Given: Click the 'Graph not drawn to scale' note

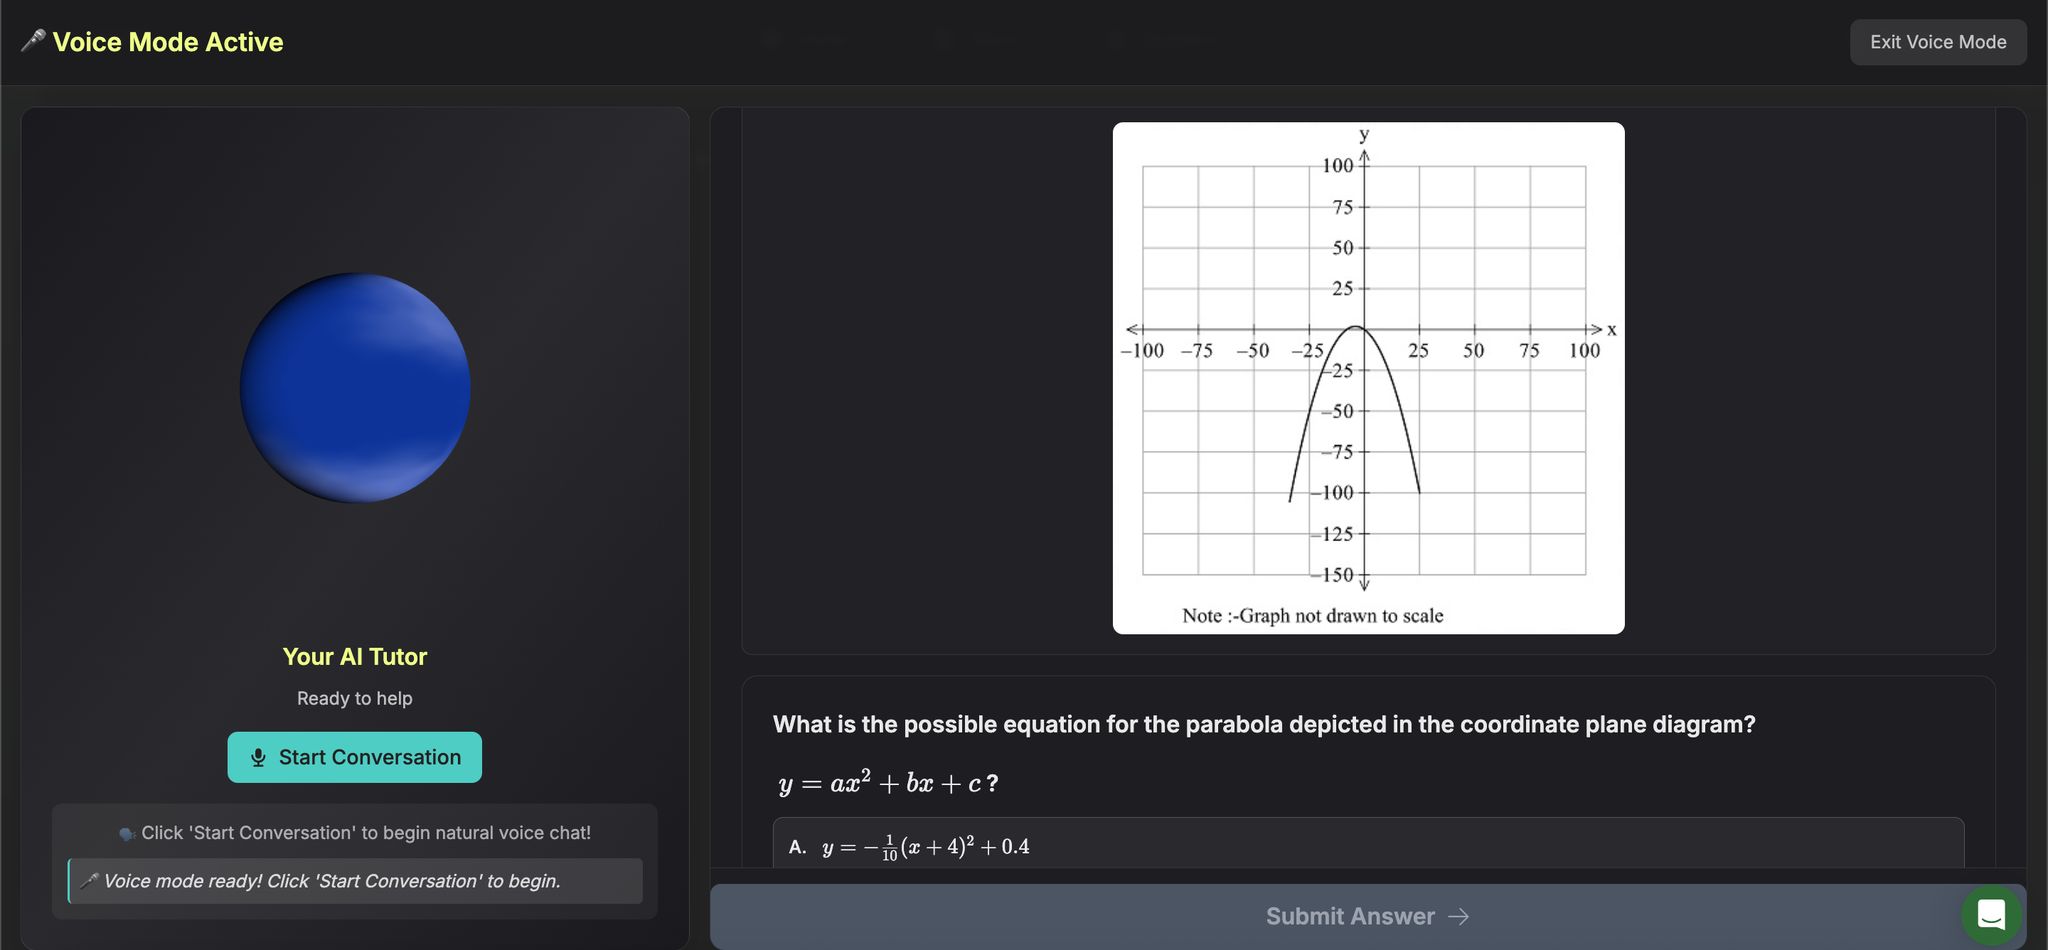Looking at the screenshot, I should 1312,616.
